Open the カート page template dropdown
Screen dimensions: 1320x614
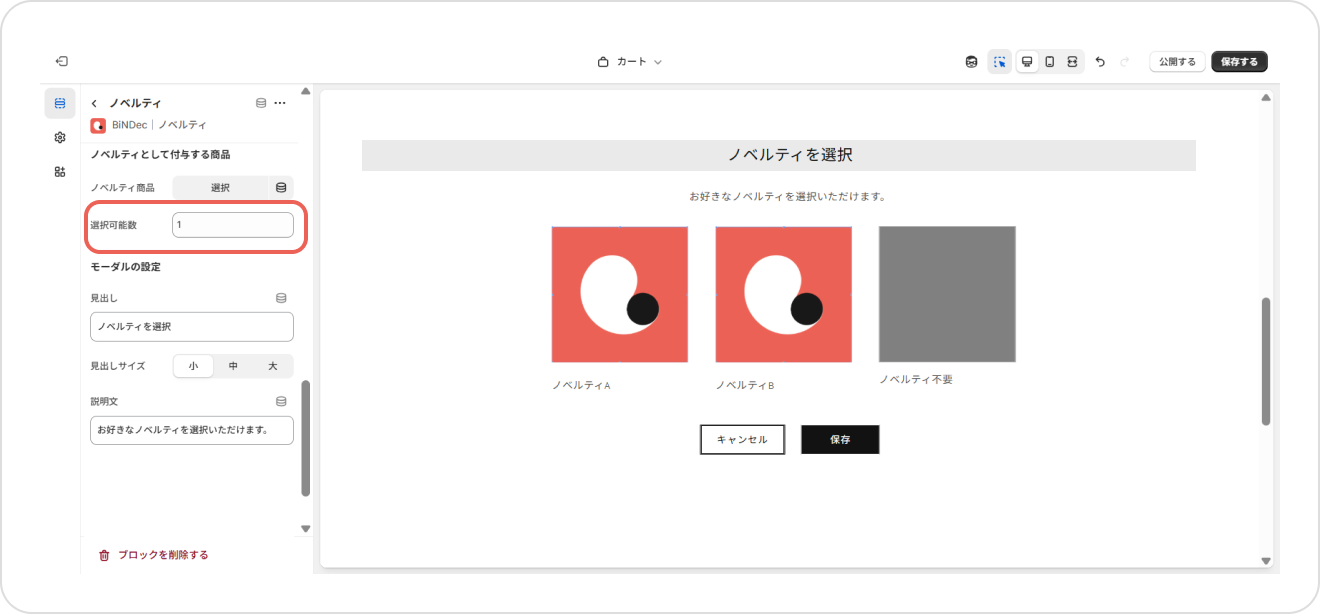click(x=631, y=62)
